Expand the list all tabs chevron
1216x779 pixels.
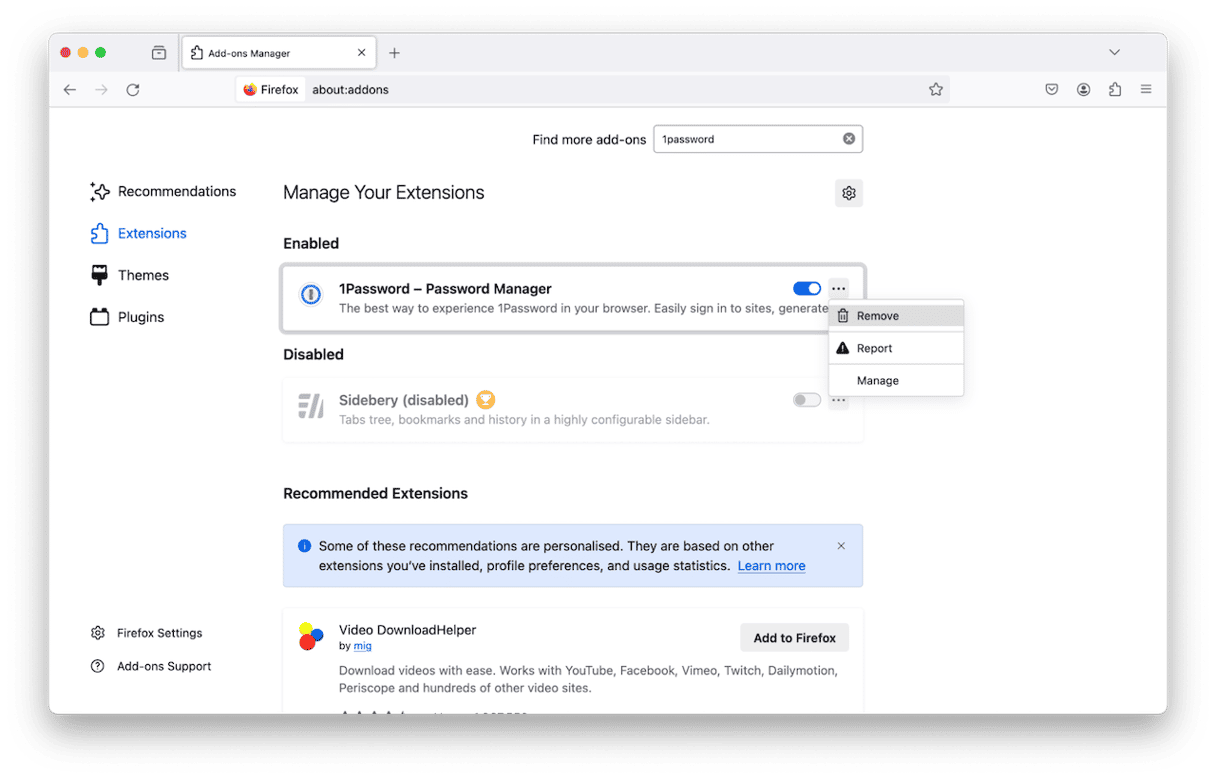1114,52
